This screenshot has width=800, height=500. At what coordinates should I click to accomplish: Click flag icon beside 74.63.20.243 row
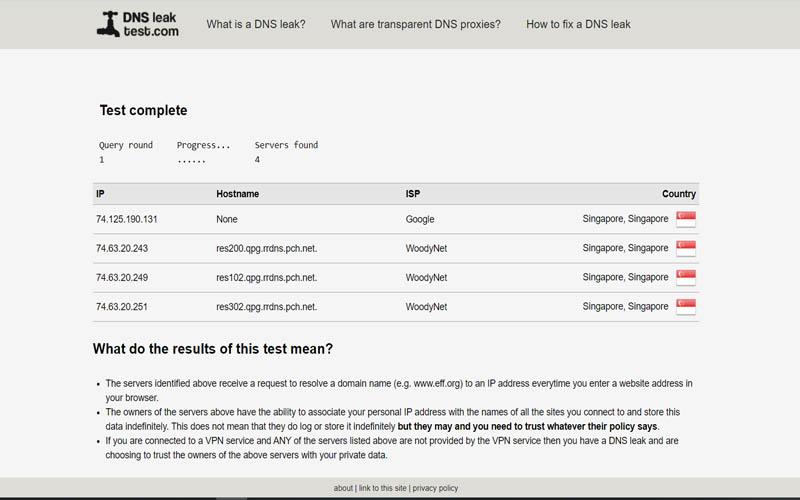(x=686, y=248)
